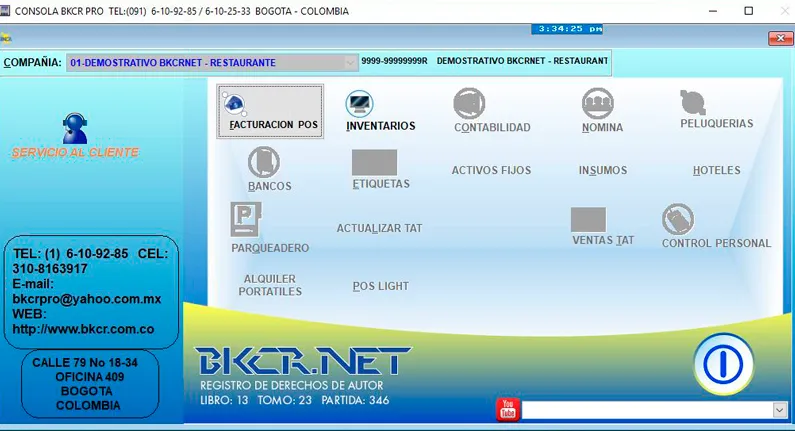Click the Calle 79 No 18-34 address box
The width and height of the screenshot is (795, 431).
[x=90, y=384]
